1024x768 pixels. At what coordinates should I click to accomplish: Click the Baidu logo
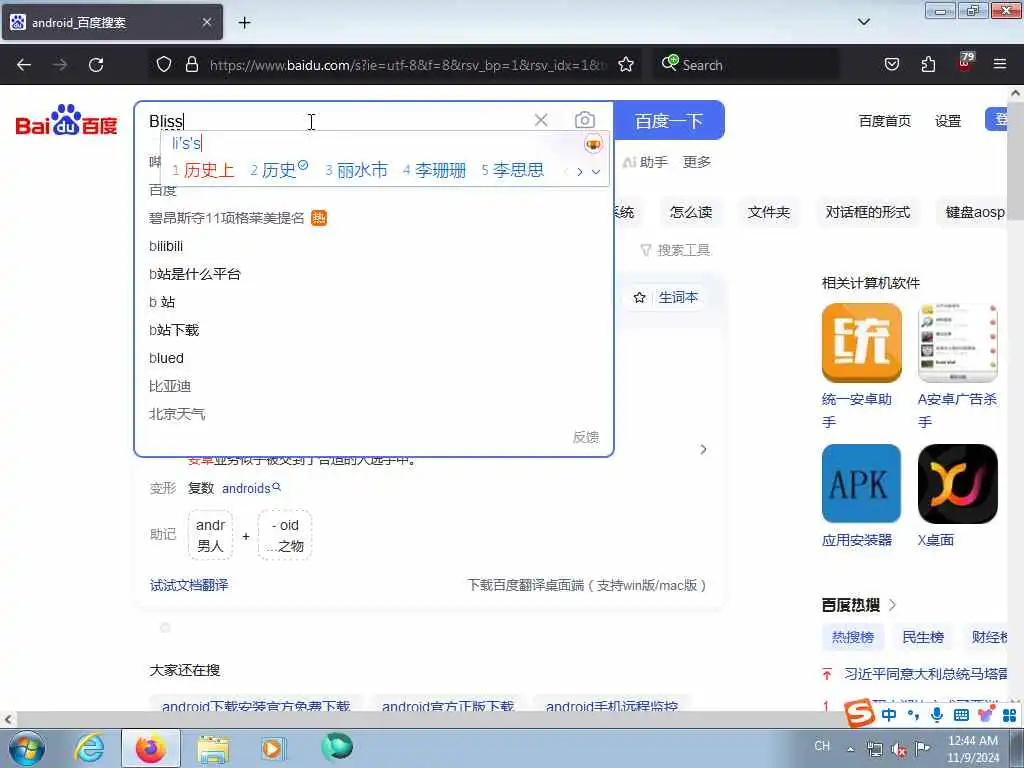66,120
